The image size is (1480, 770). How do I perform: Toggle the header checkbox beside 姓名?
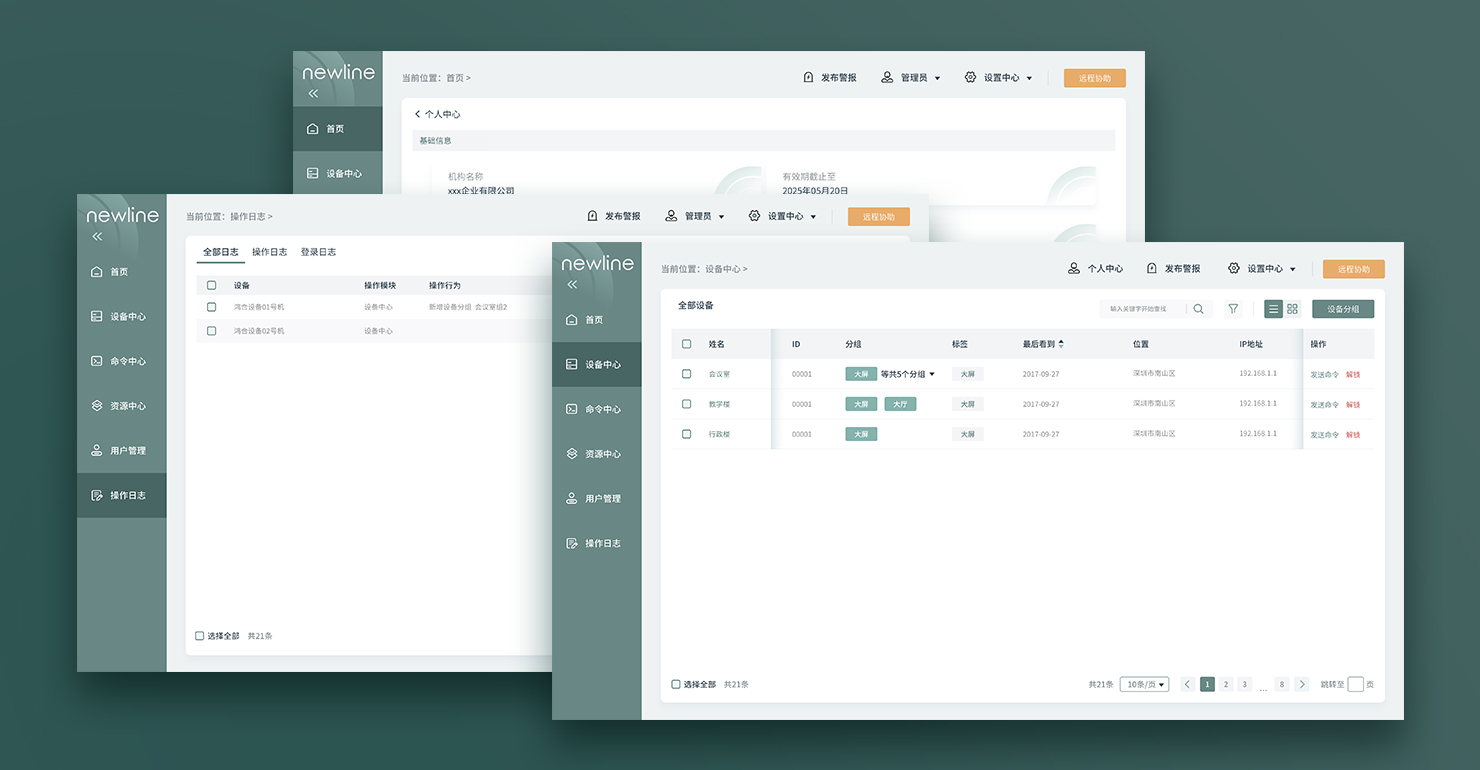point(686,344)
